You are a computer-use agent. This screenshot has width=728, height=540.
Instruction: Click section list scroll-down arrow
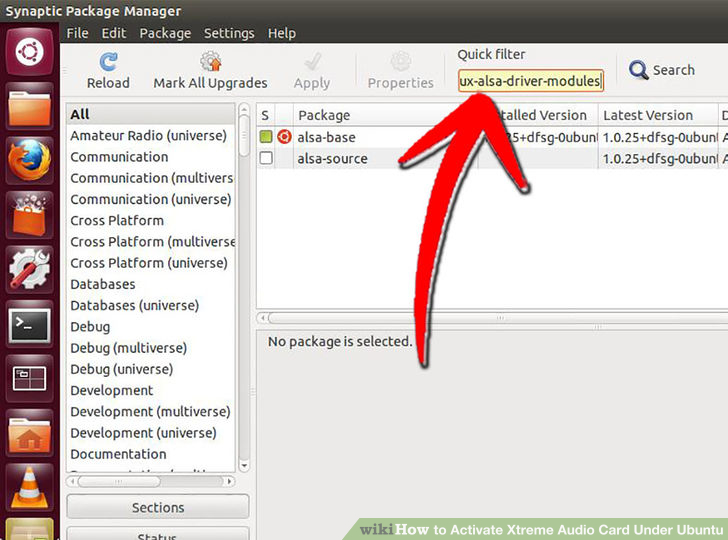point(244,465)
